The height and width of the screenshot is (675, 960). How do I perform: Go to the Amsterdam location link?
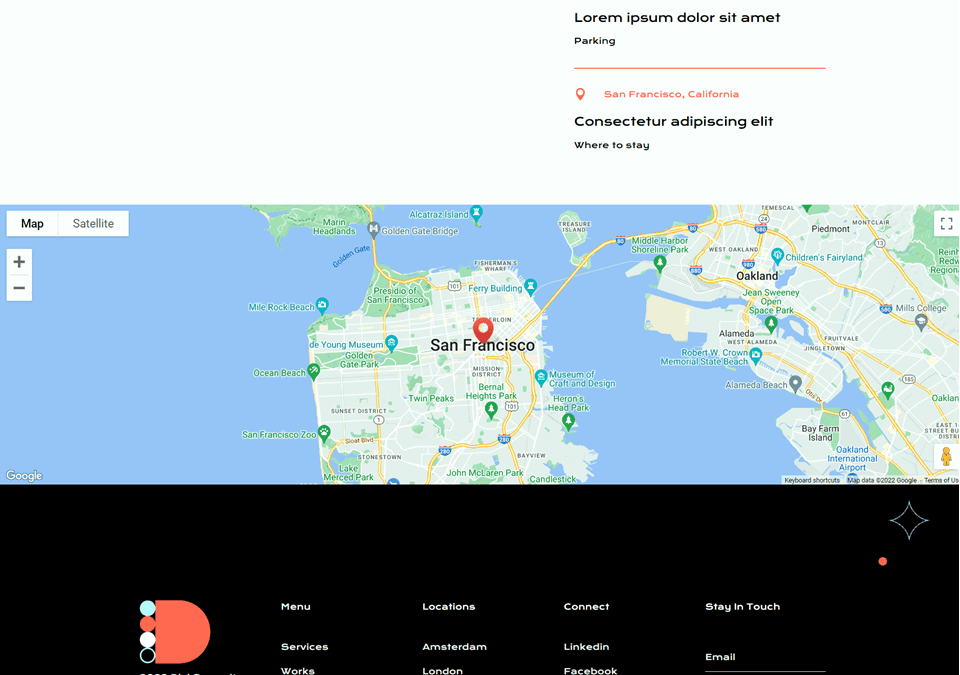coord(454,647)
